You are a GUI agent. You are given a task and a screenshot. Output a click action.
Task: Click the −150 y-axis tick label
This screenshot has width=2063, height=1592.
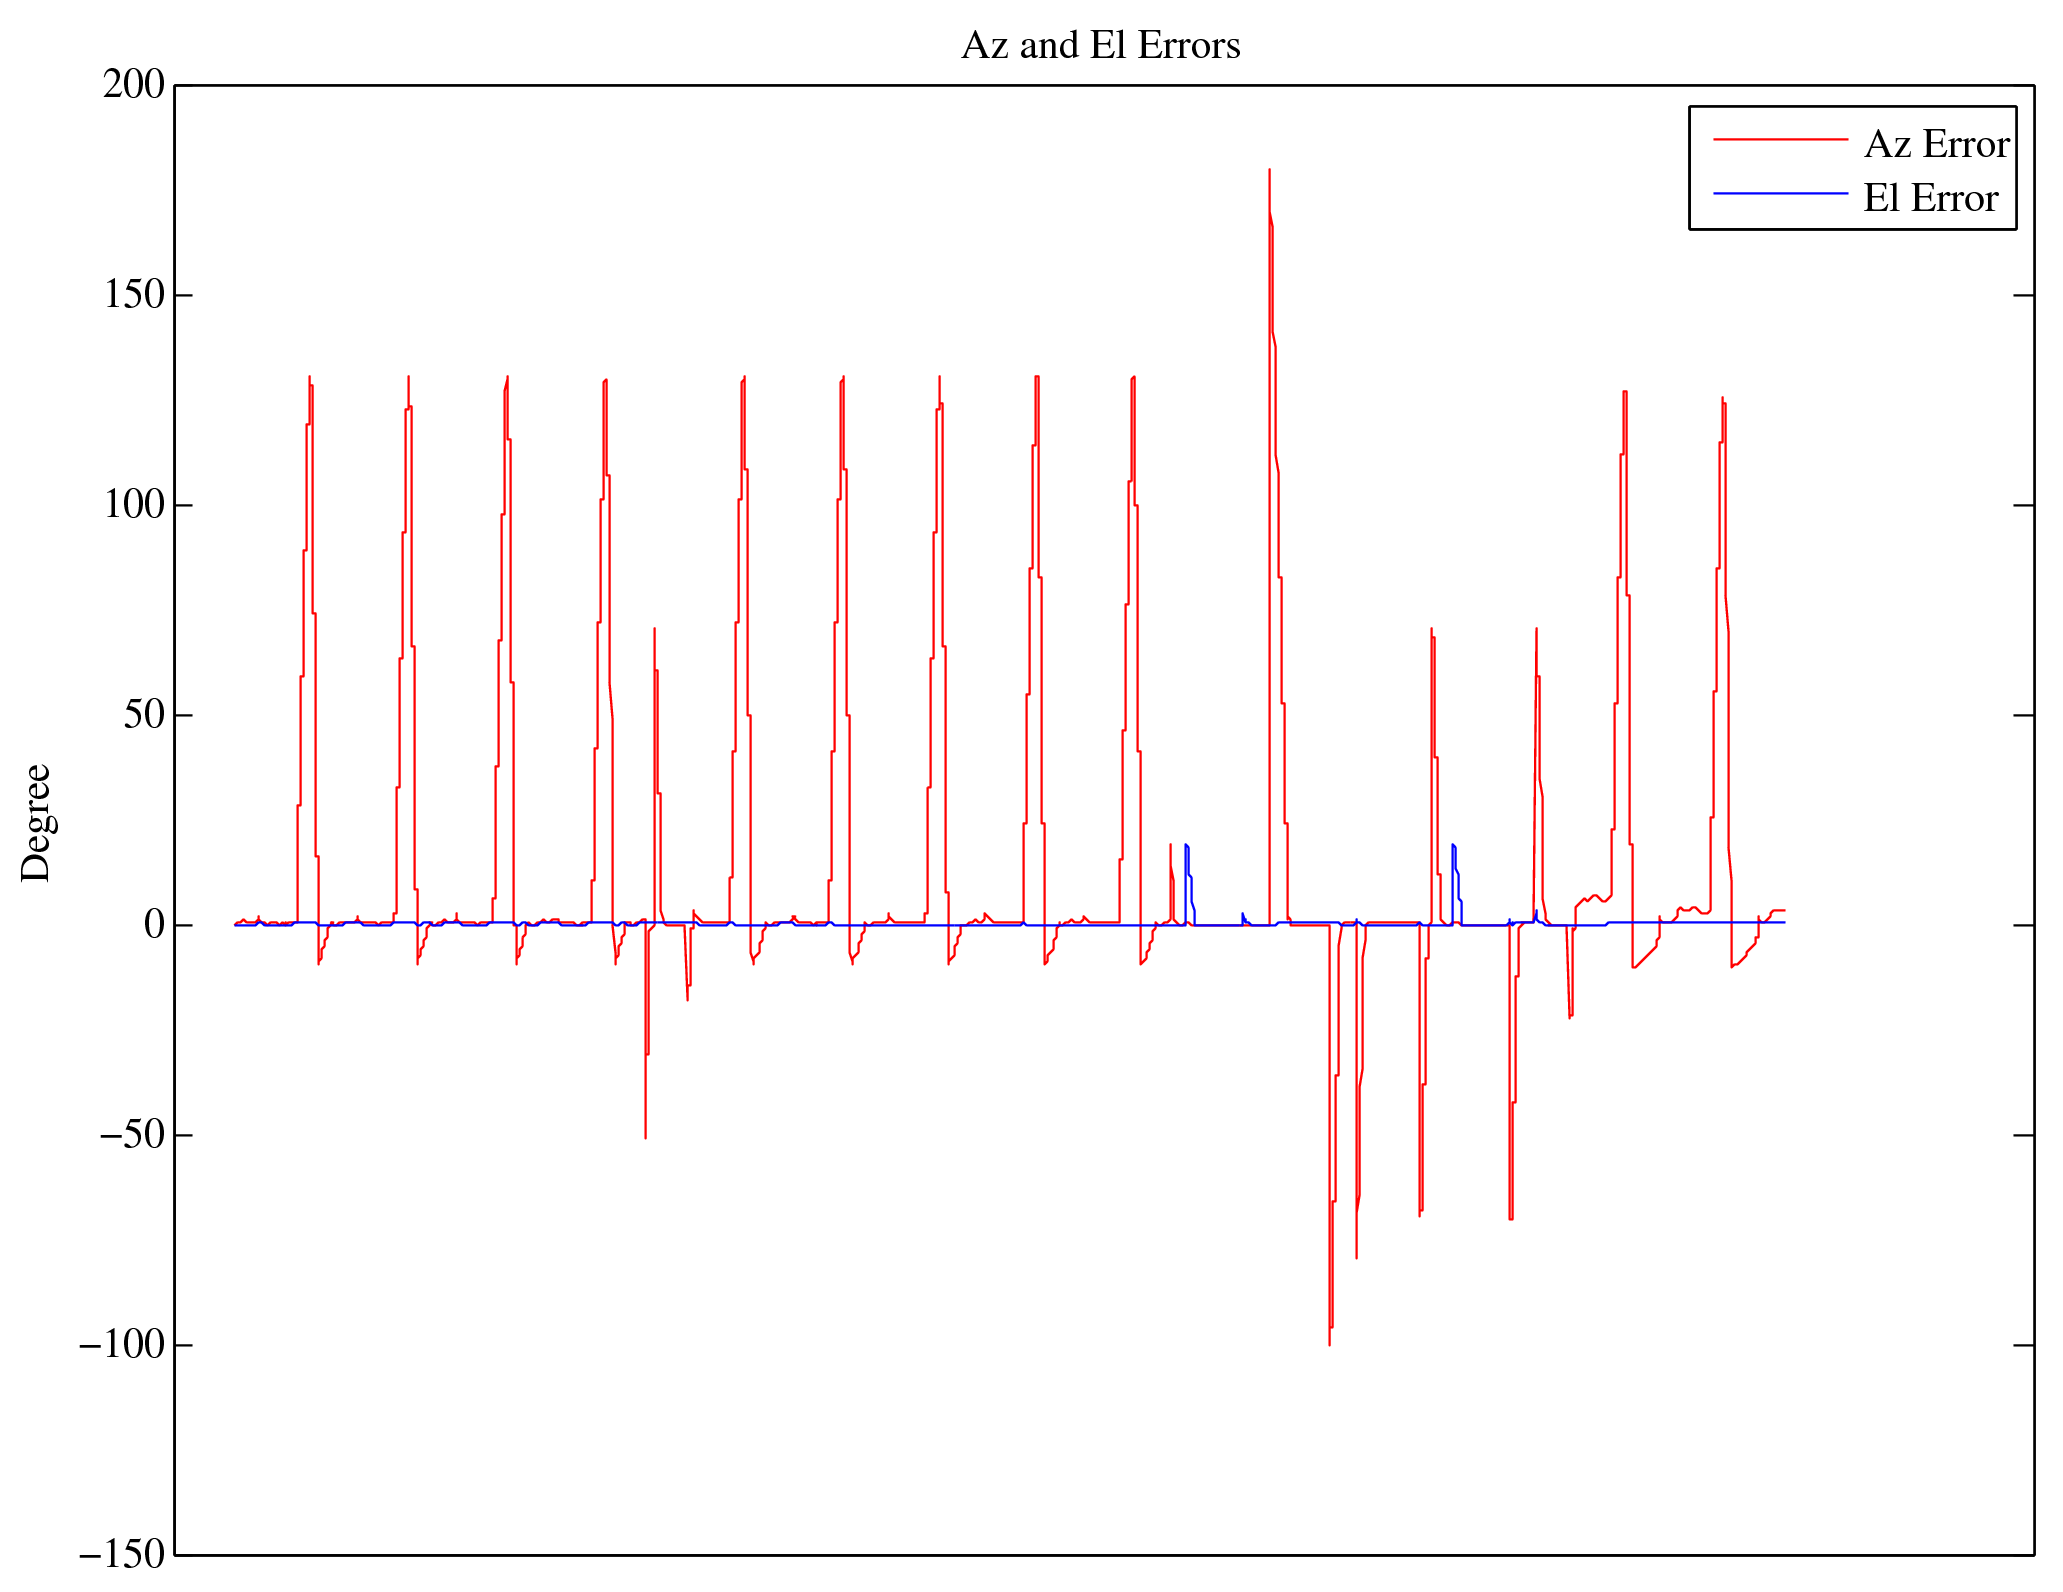click(121, 1555)
